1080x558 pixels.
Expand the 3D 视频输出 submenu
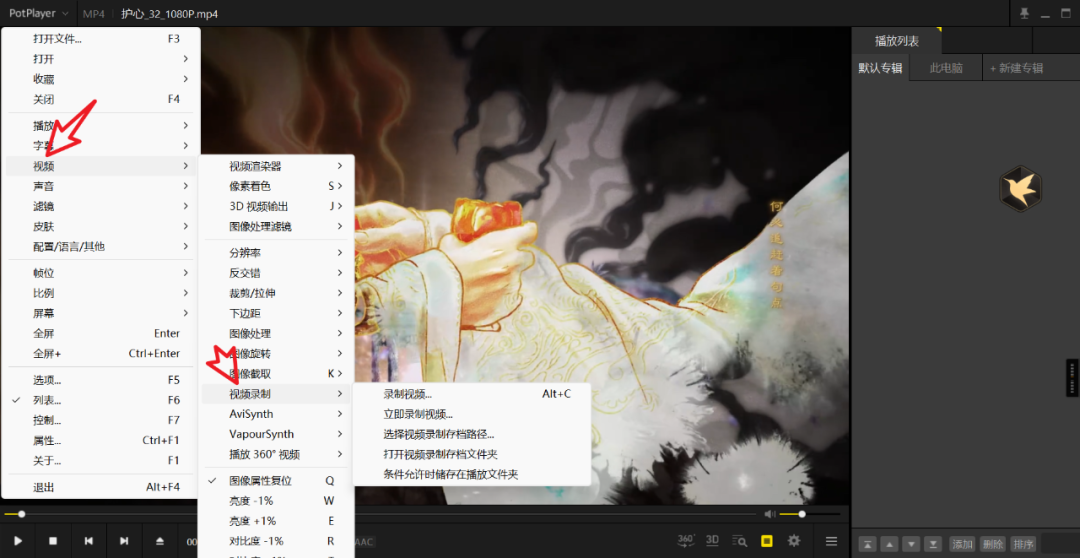tap(277, 206)
